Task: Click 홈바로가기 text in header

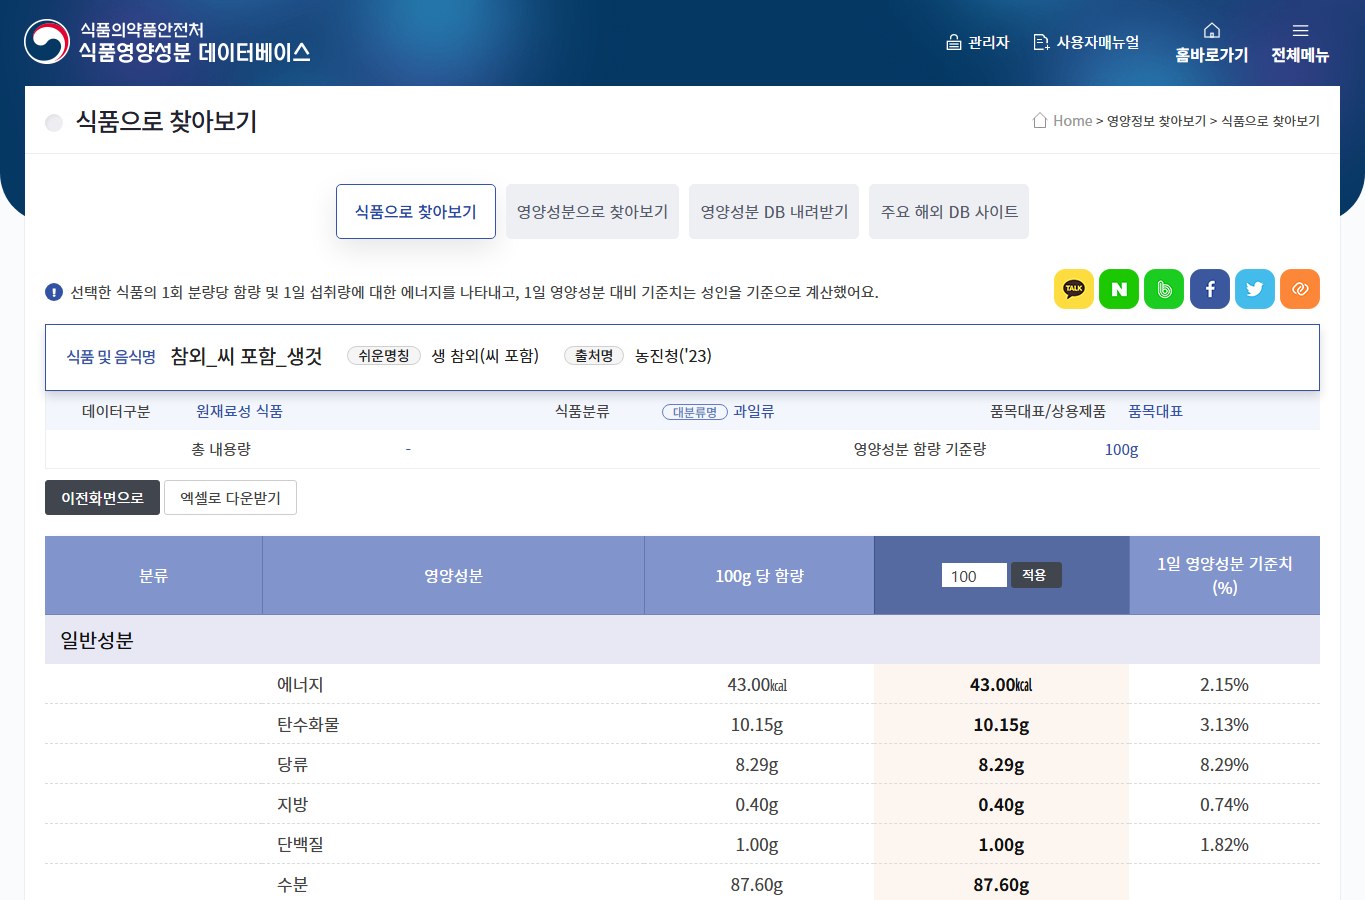Action: (x=1212, y=55)
